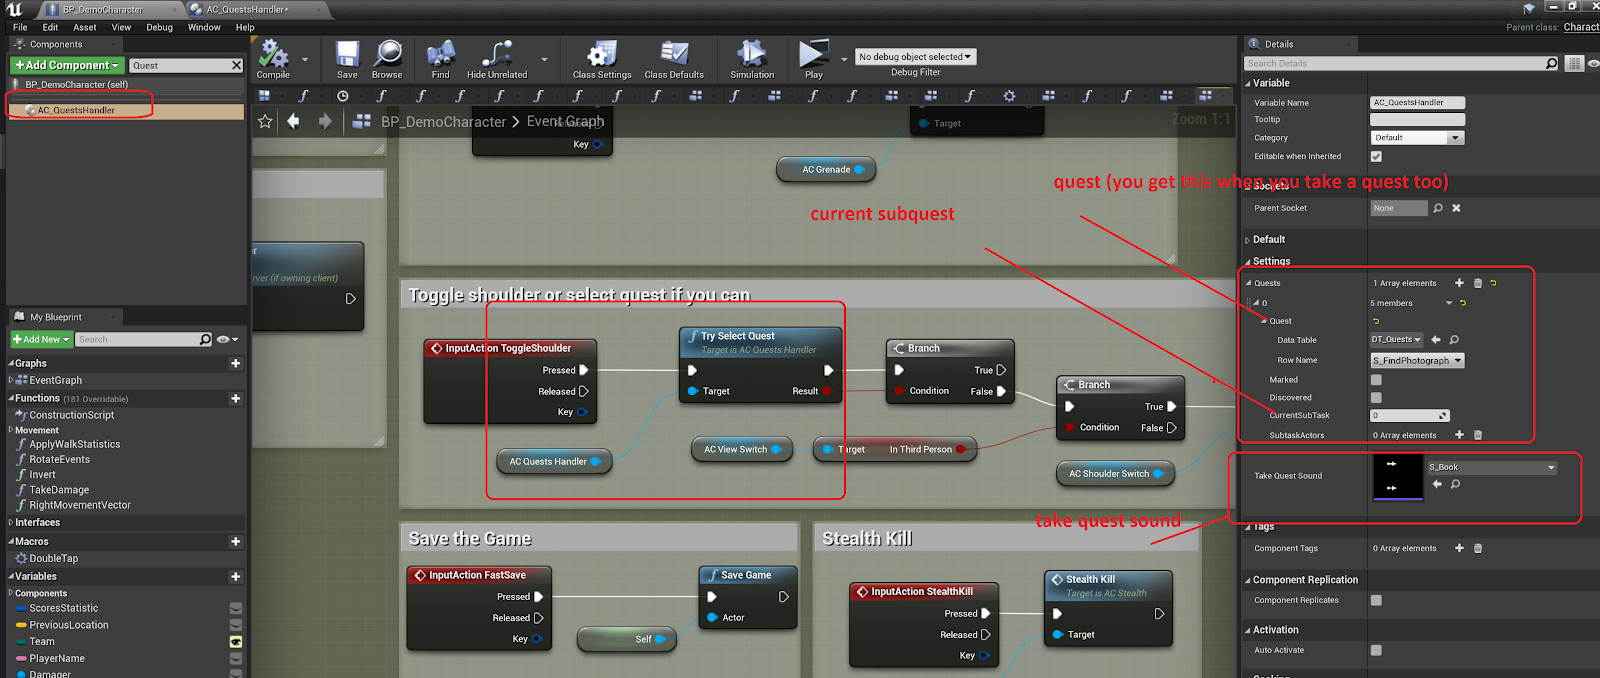Start Simulation

(752, 59)
